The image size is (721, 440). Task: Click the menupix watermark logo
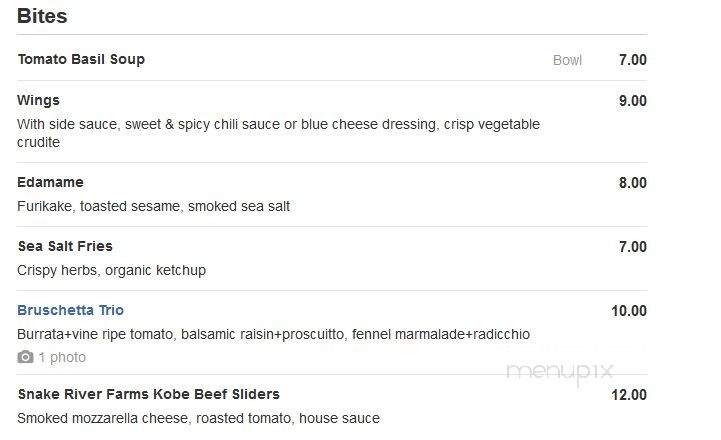tap(560, 371)
